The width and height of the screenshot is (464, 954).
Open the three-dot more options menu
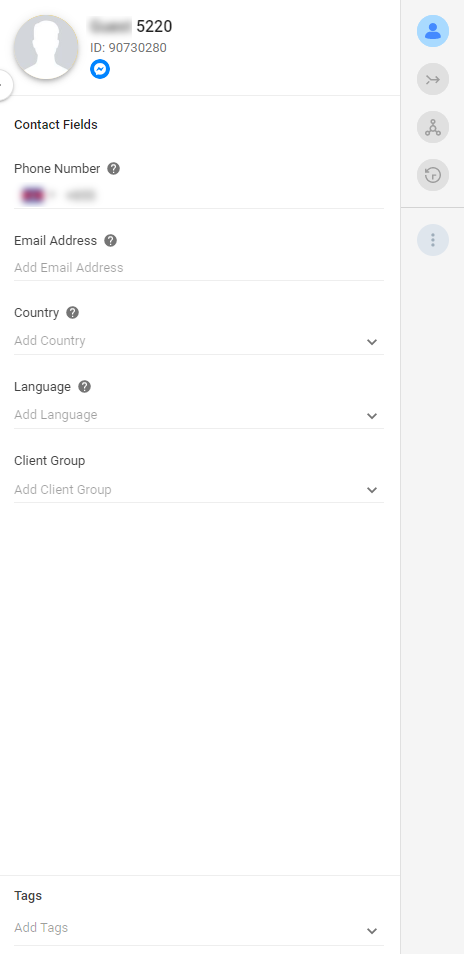432,240
